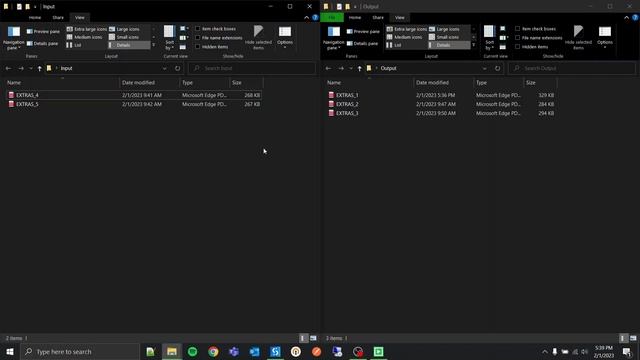This screenshot has height=360, width=640.
Task: Open address bar history dropdown in Output window
Action: click(484, 68)
